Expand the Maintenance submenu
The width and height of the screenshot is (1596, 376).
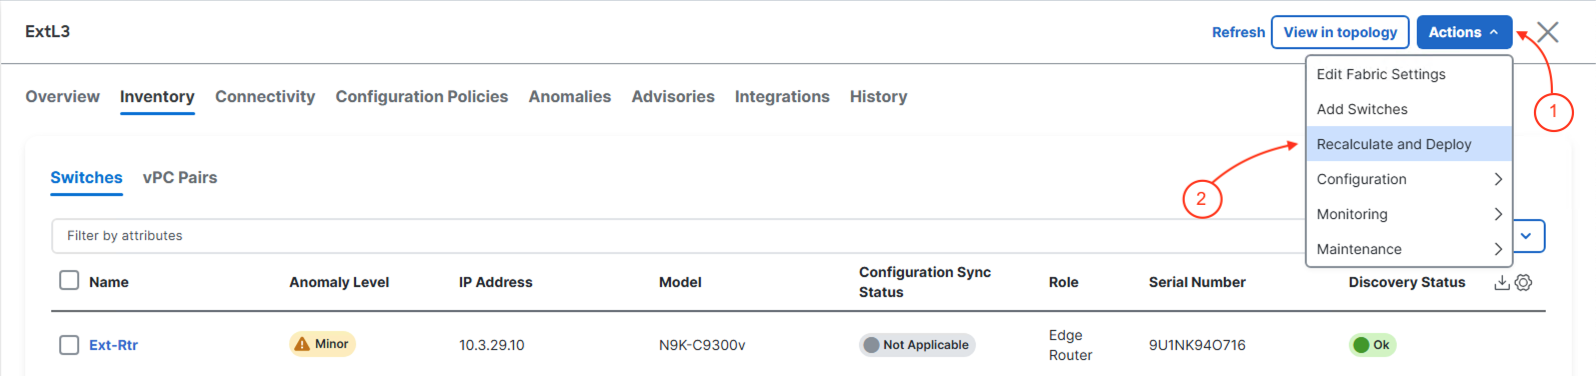tap(1409, 249)
